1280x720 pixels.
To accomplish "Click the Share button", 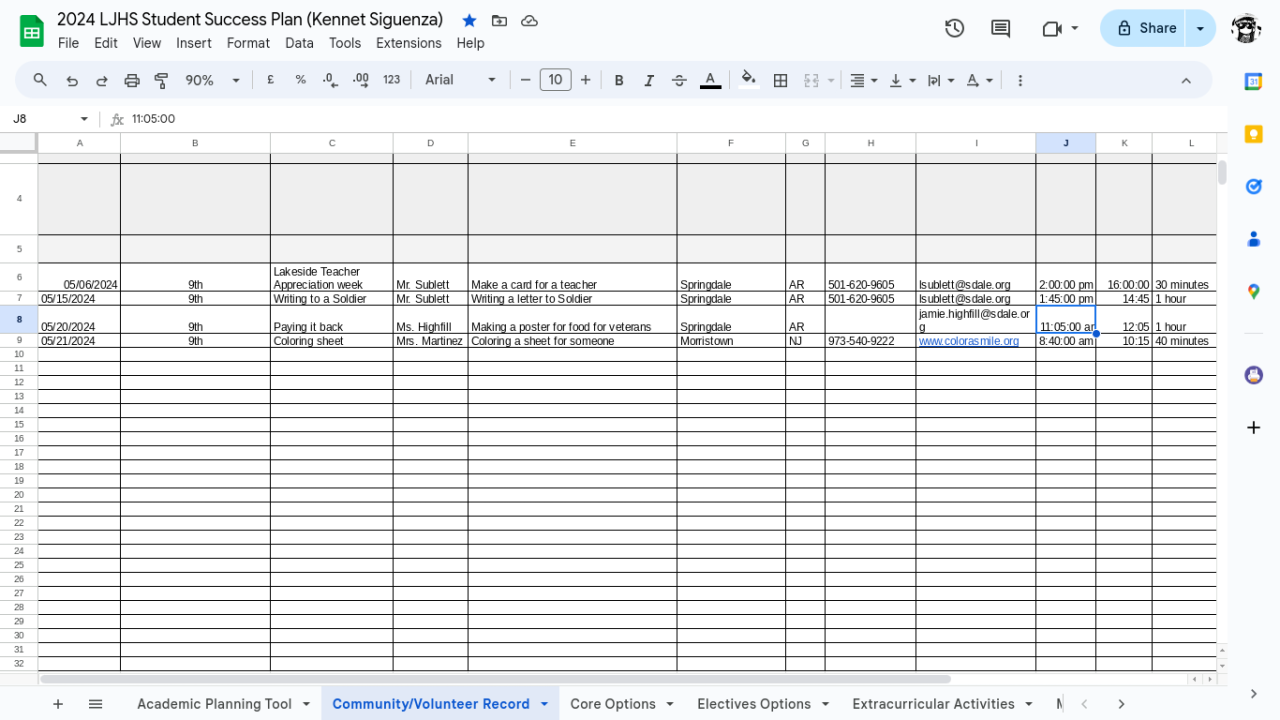I will coord(1146,28).
